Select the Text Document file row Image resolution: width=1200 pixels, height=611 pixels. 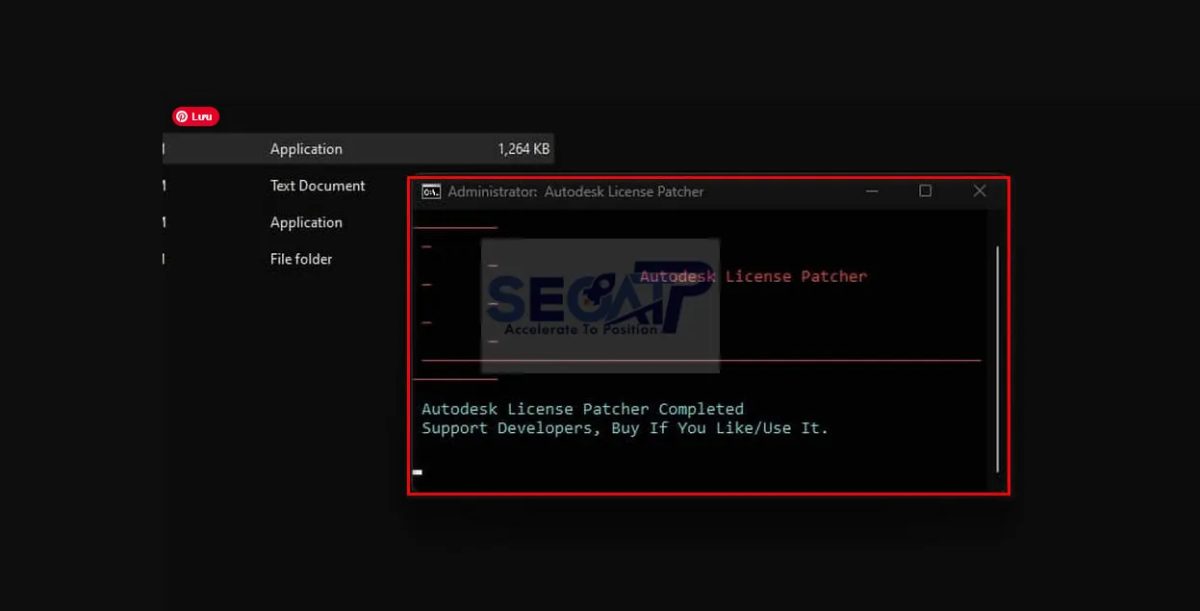(317, 186)
